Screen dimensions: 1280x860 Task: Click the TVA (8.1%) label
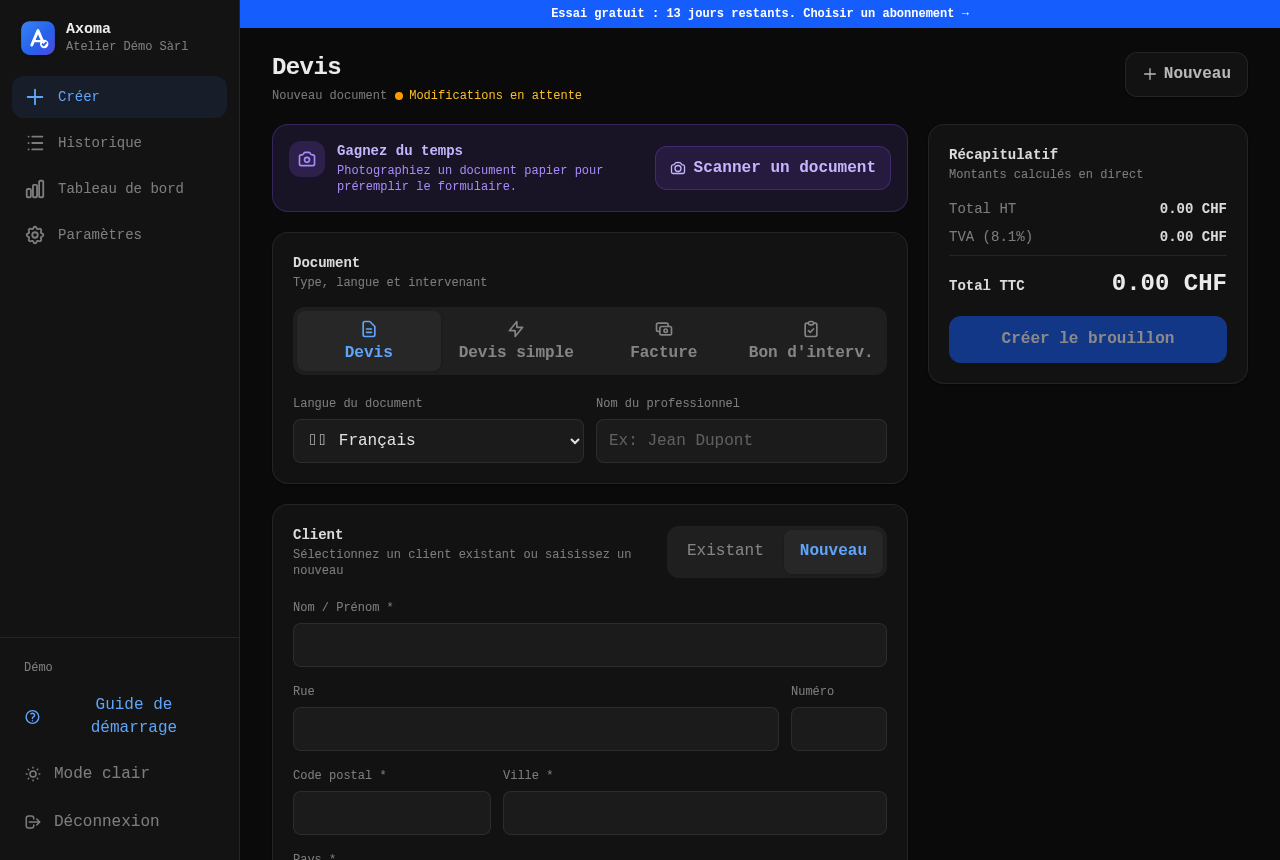coord(991,237)
